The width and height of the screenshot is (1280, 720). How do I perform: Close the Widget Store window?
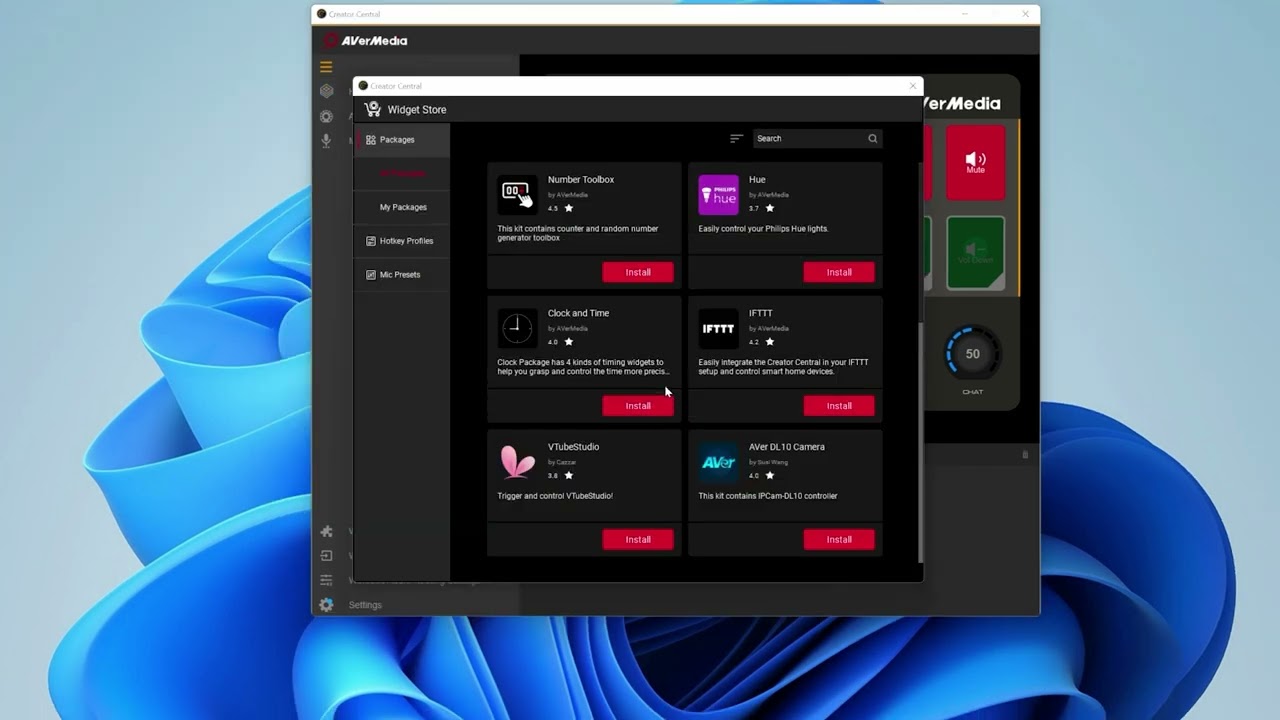(x=912, y=86)
